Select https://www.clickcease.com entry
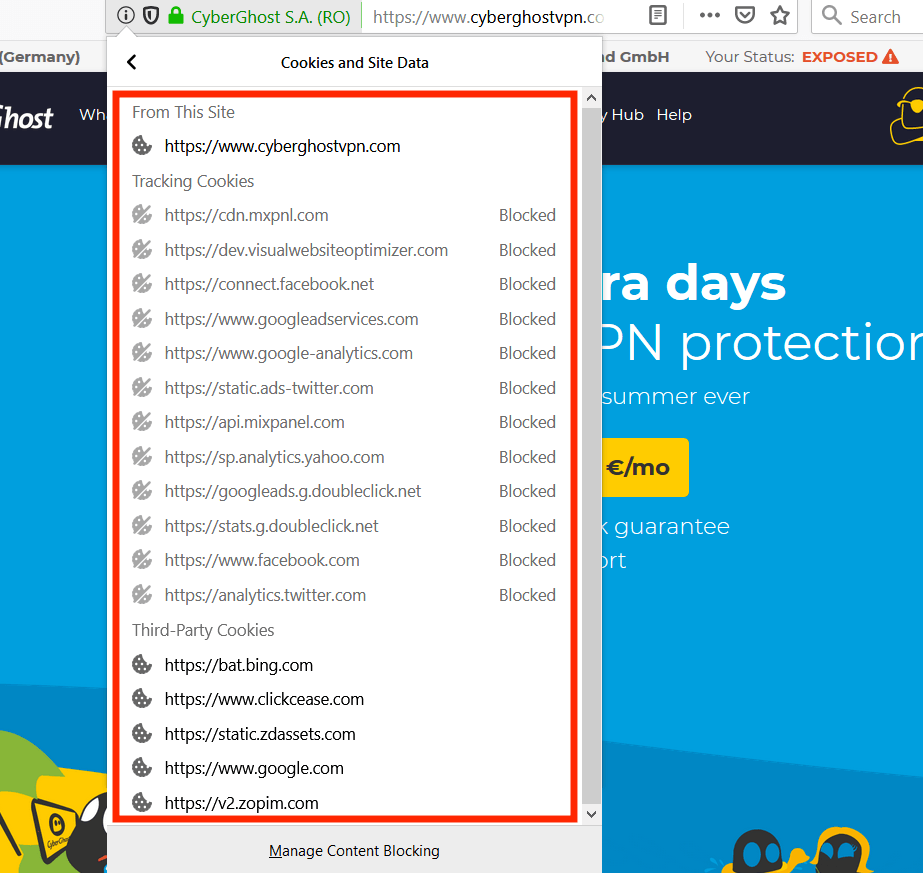The width and height of the screenshot is (923, 873). click(264, 699)
